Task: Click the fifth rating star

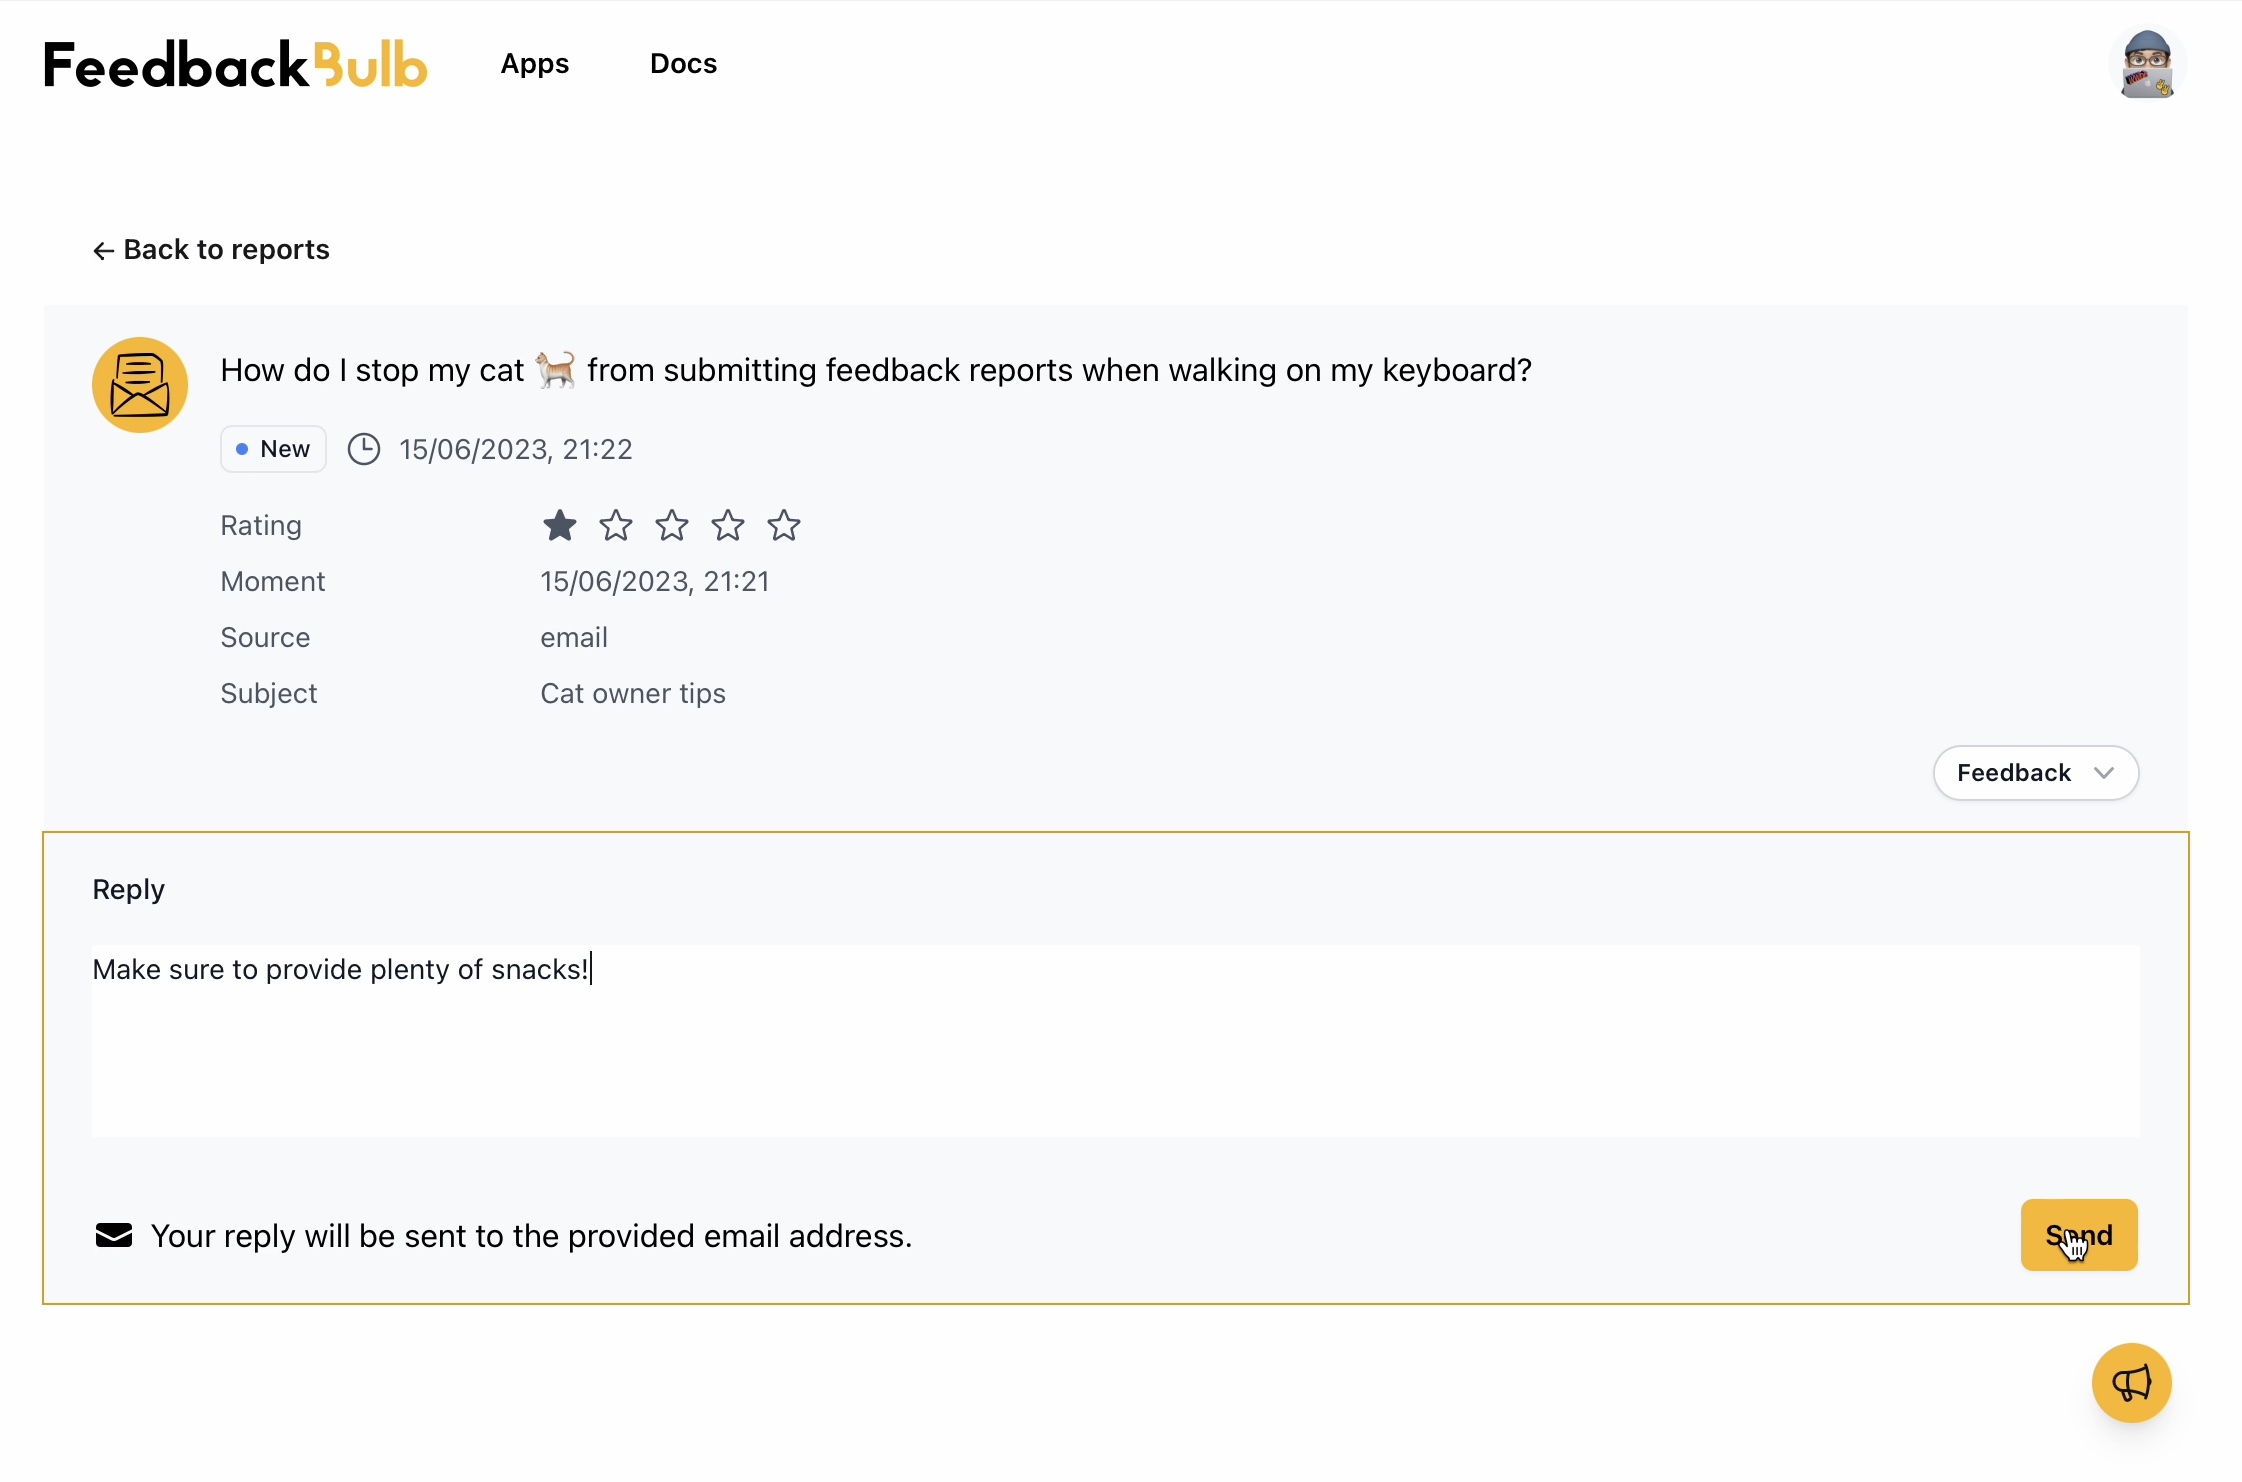Action: [x=784, y=525]
